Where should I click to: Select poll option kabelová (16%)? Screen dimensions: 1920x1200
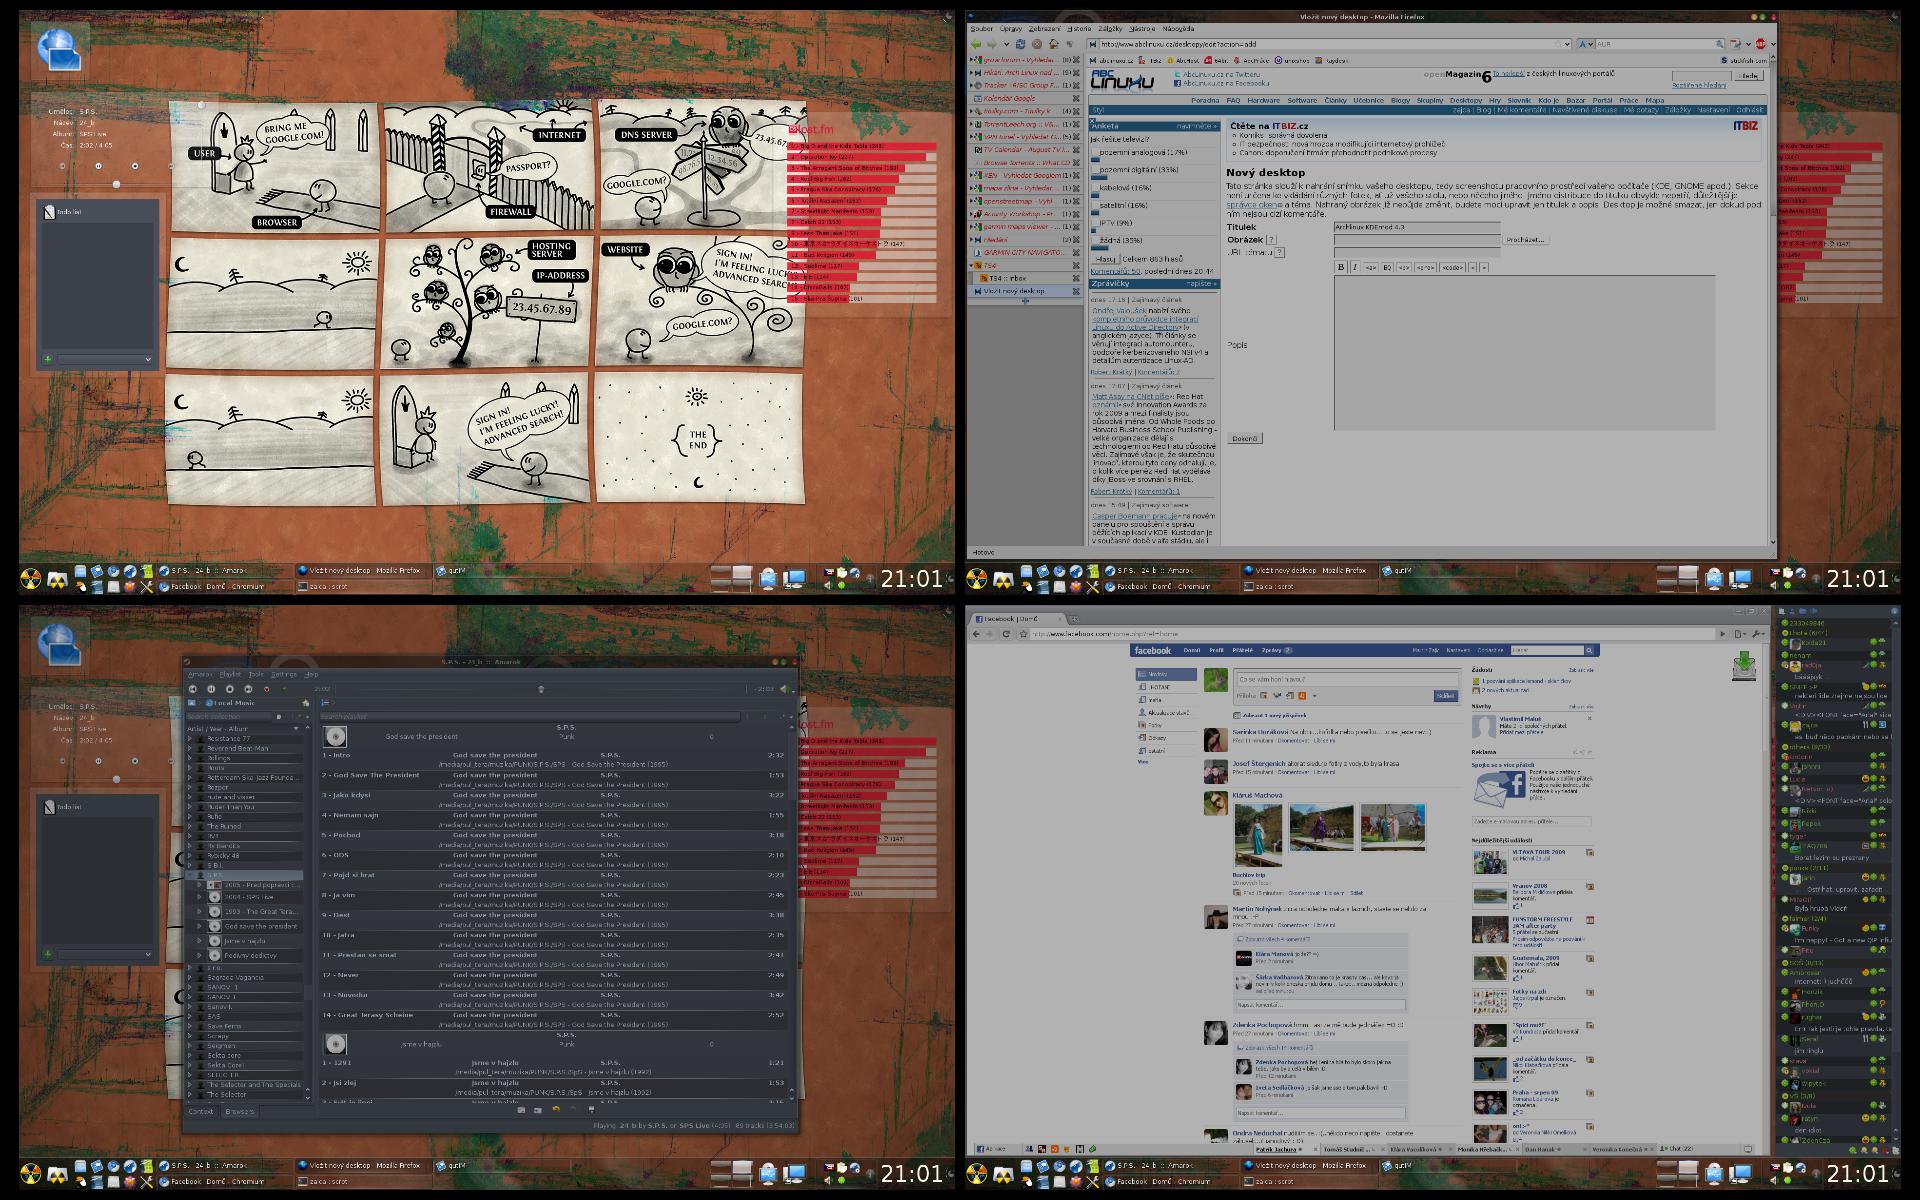click(x=1095, y=187)
